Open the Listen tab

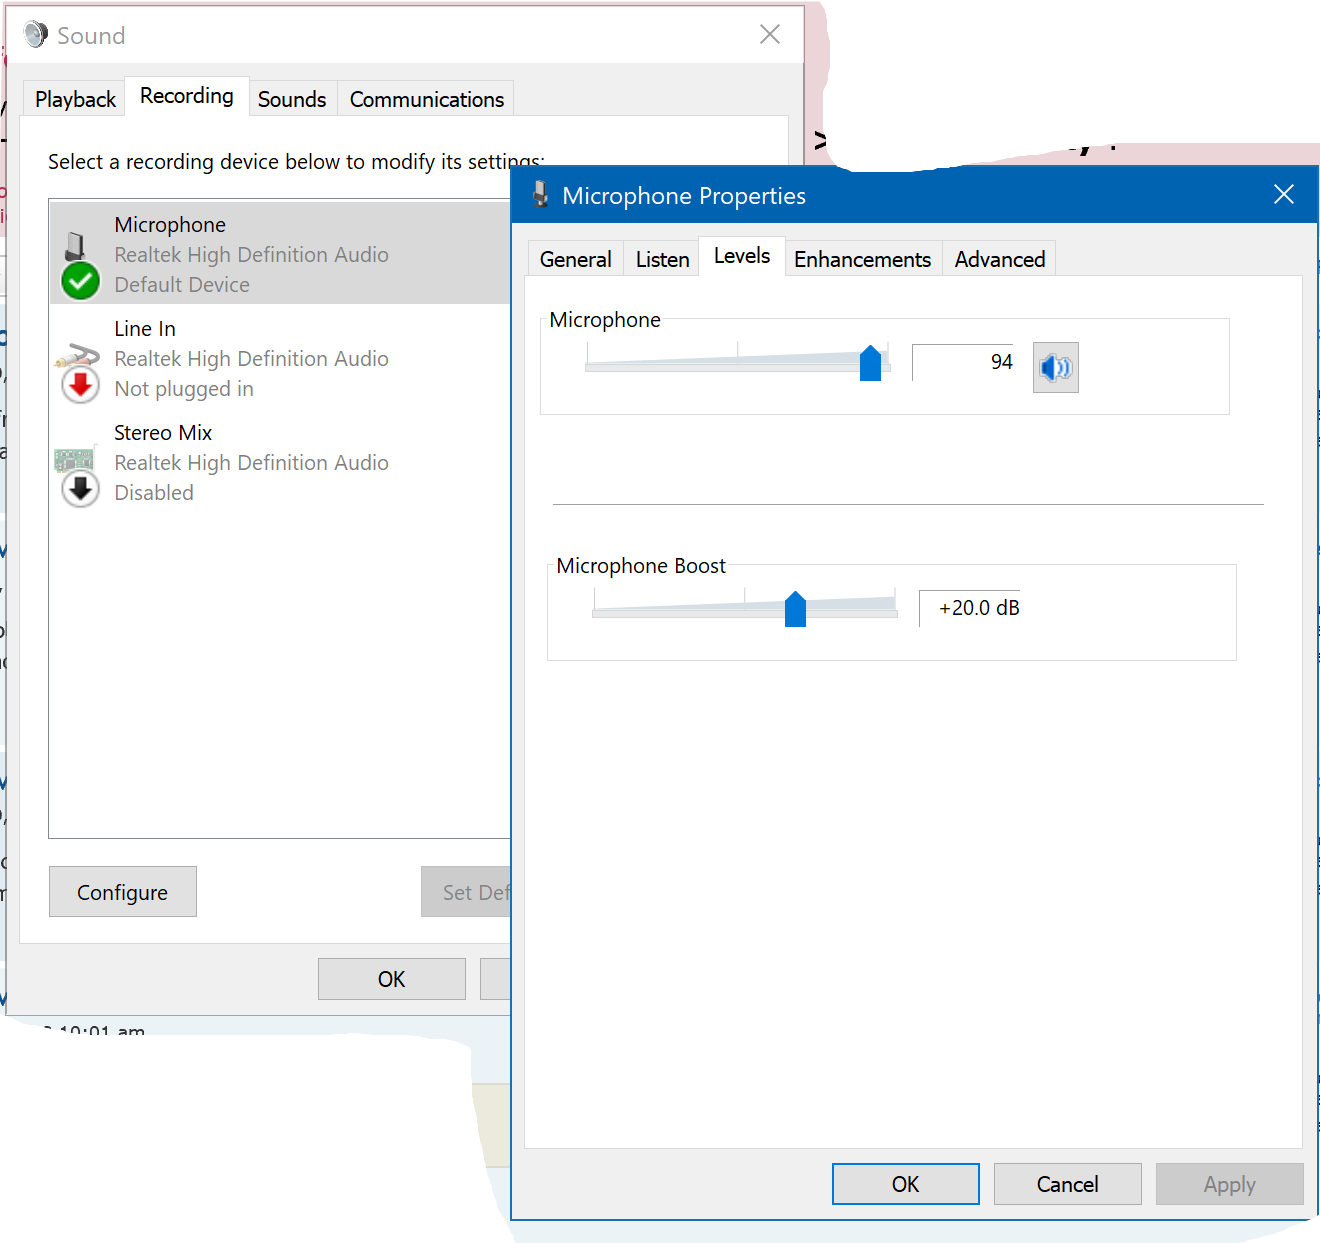click(662, 259)
